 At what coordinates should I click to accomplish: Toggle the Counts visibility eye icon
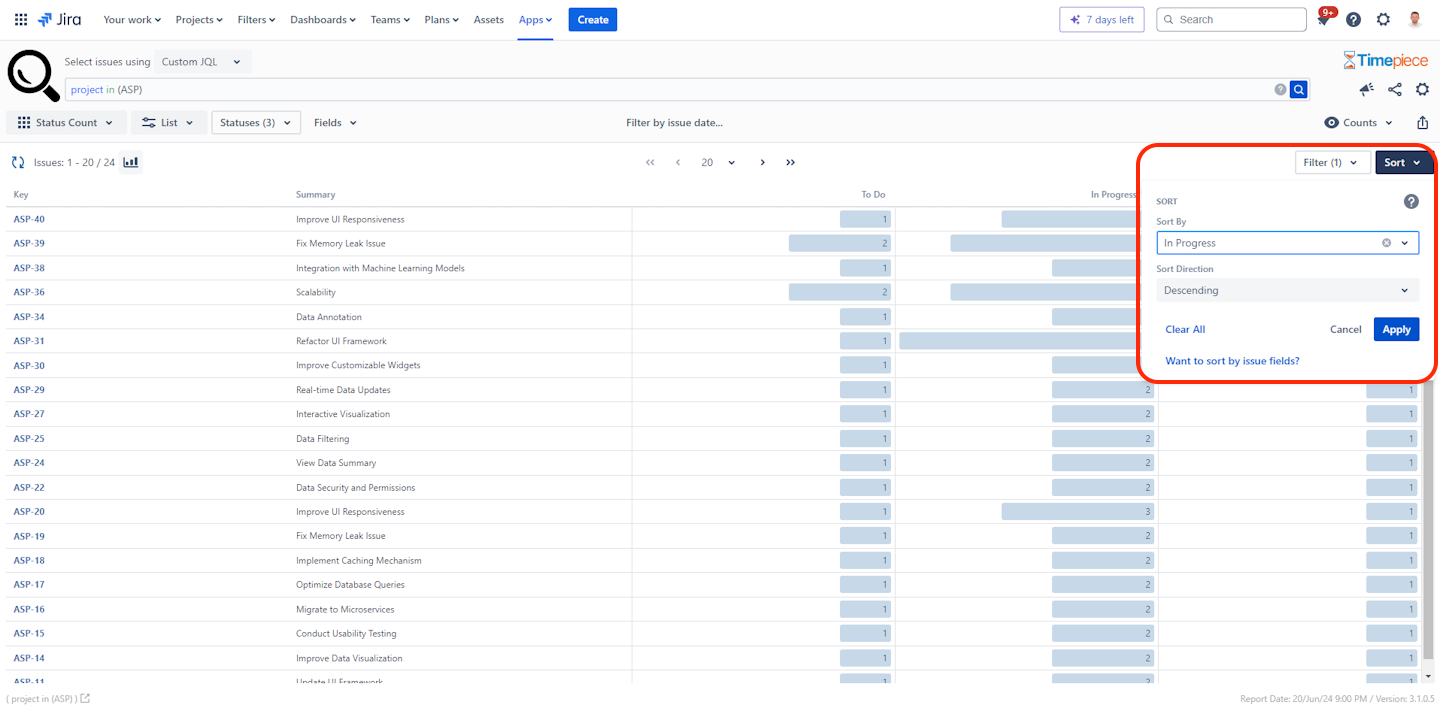(x=1331, y=122)
